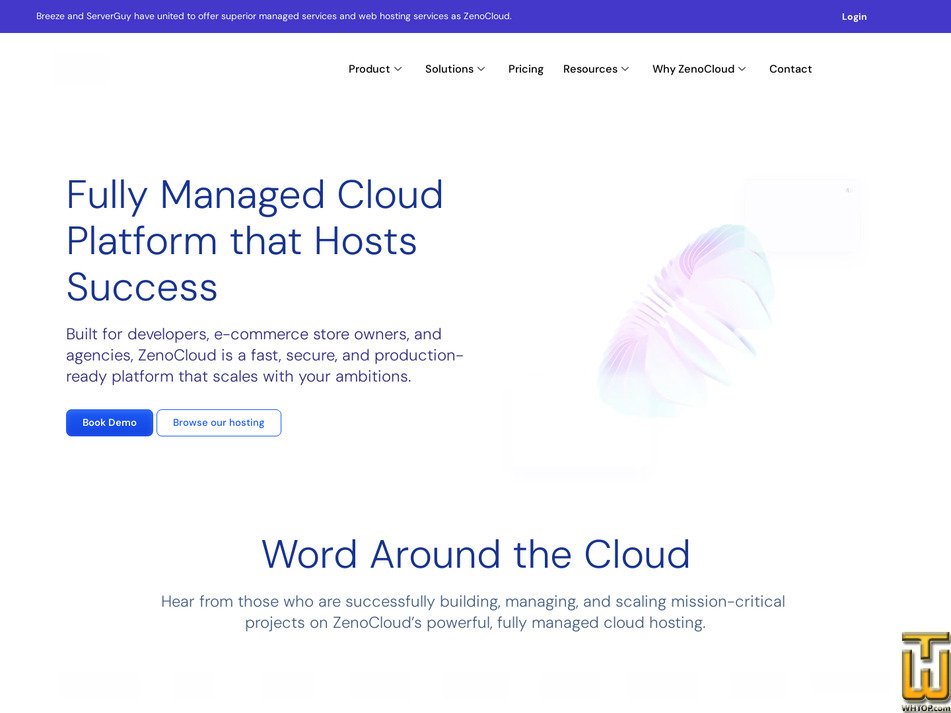
Task: Open the Resources menu
Action: pos(590,69)
